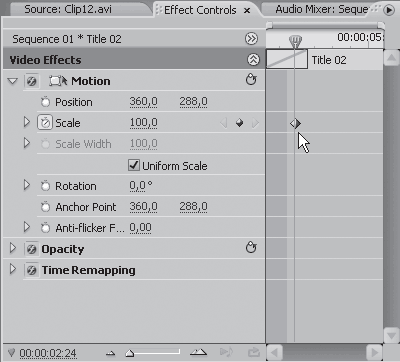Click the Motion transform icon
400x362 pixels.
[x=58, y=81]
